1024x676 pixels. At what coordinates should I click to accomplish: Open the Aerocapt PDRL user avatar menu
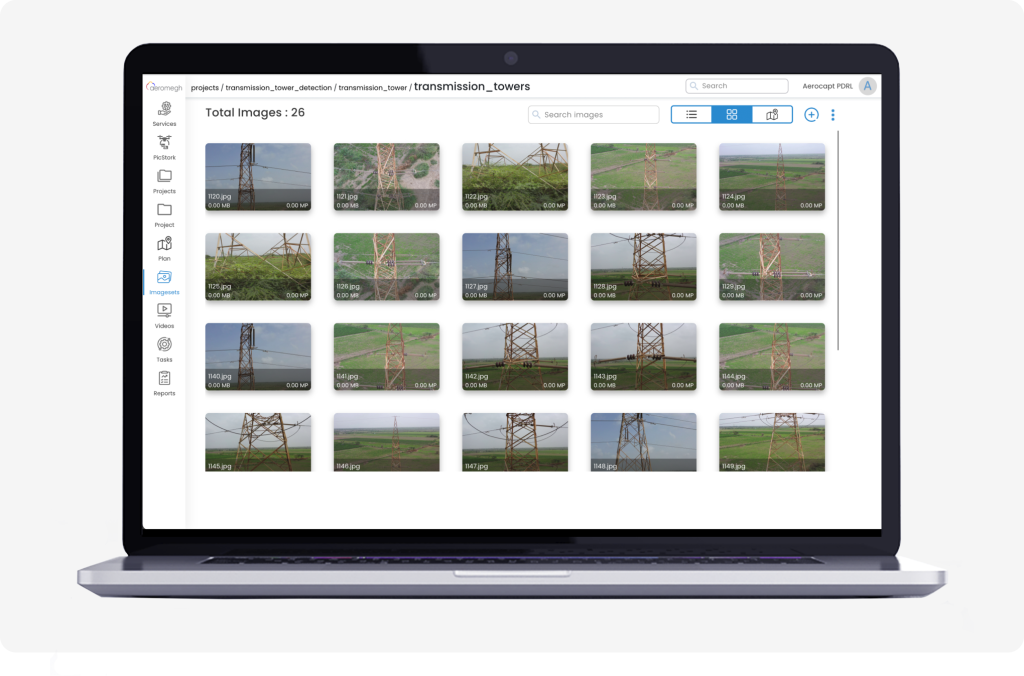867,87
